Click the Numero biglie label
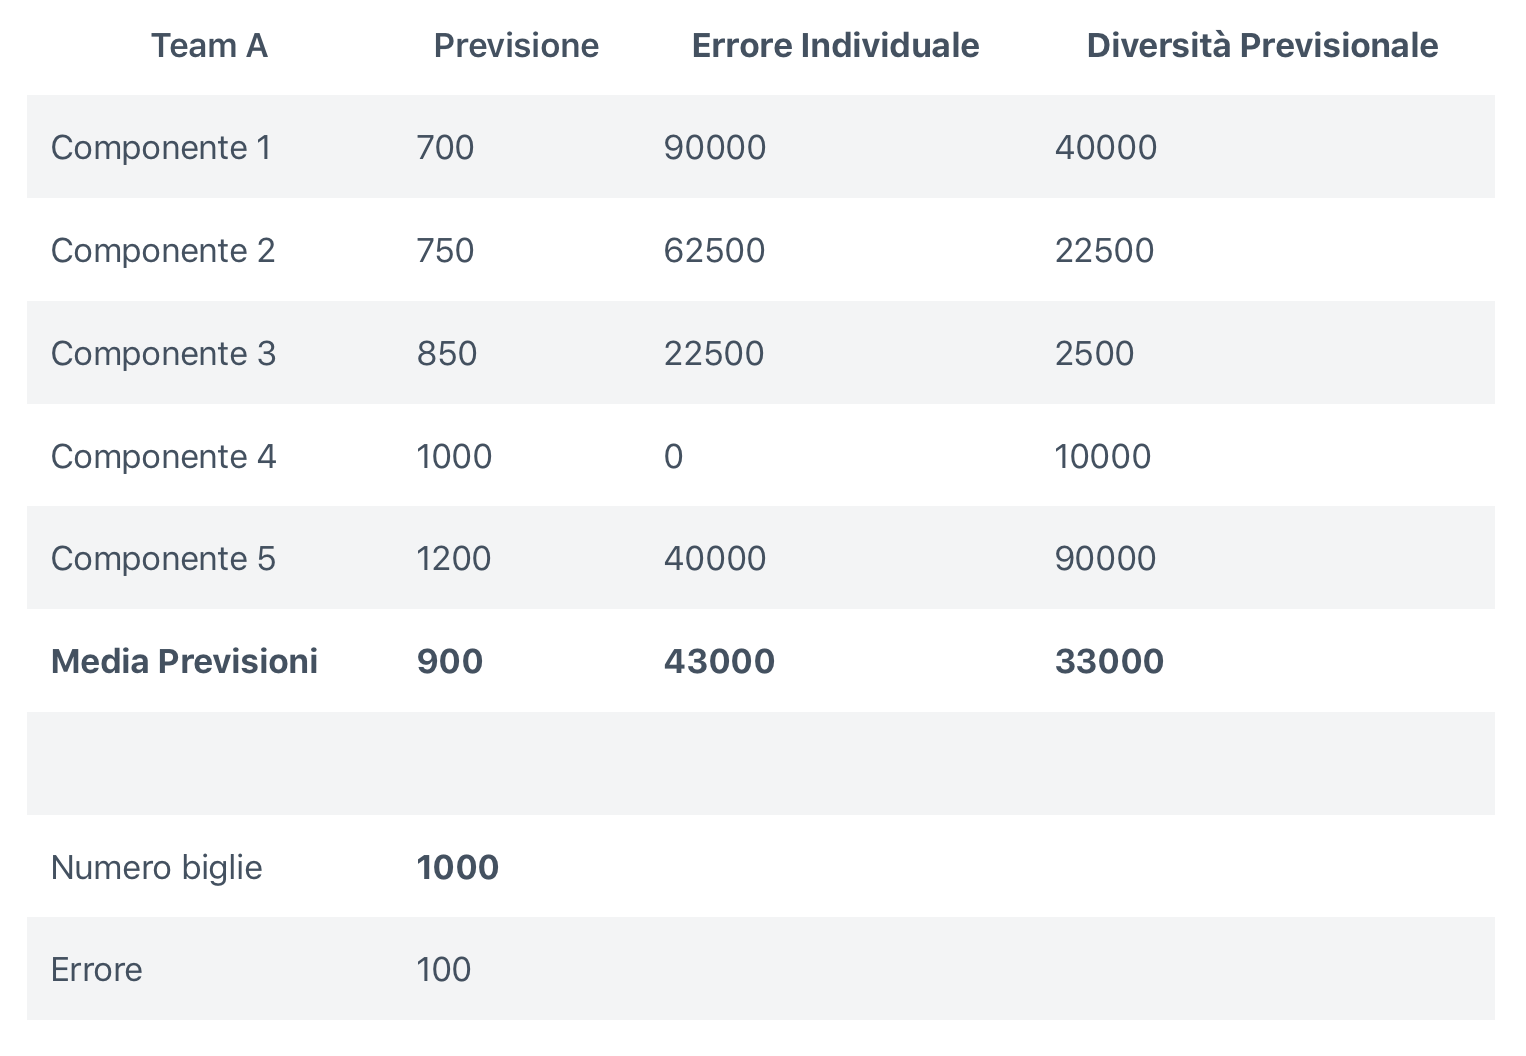1526x1056 pixels. [x=156, y=868]
